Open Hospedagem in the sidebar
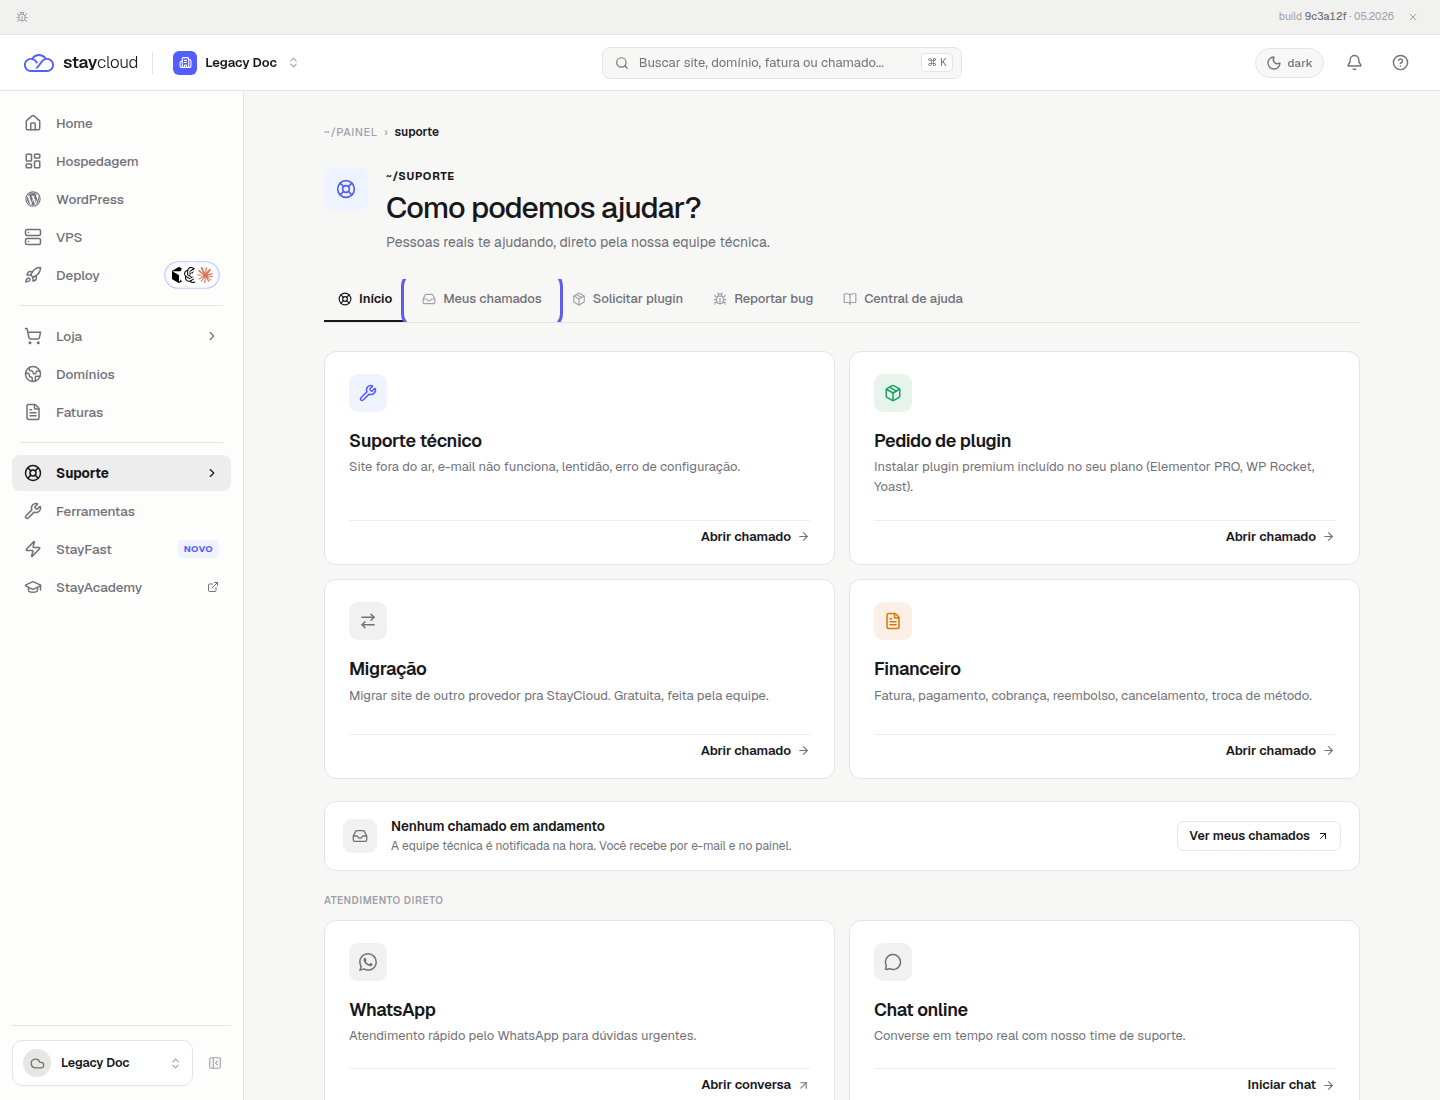This screenshot has height=1100, width=1440. coord(121,161)
